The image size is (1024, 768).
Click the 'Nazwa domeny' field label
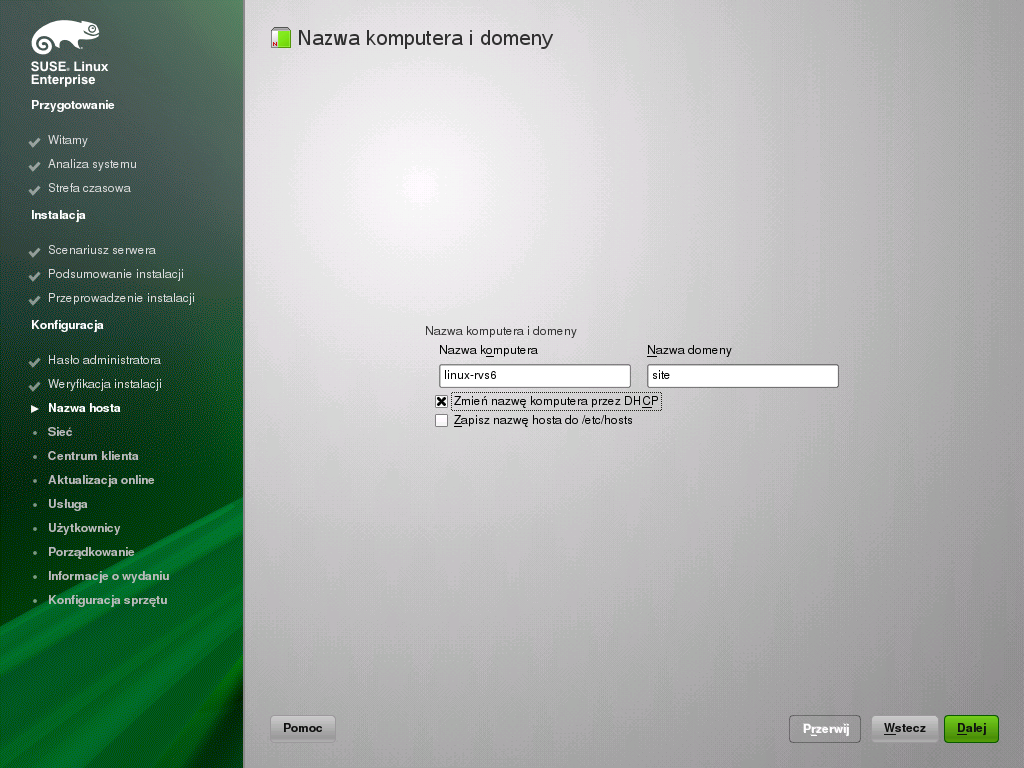tap(690, 350)
